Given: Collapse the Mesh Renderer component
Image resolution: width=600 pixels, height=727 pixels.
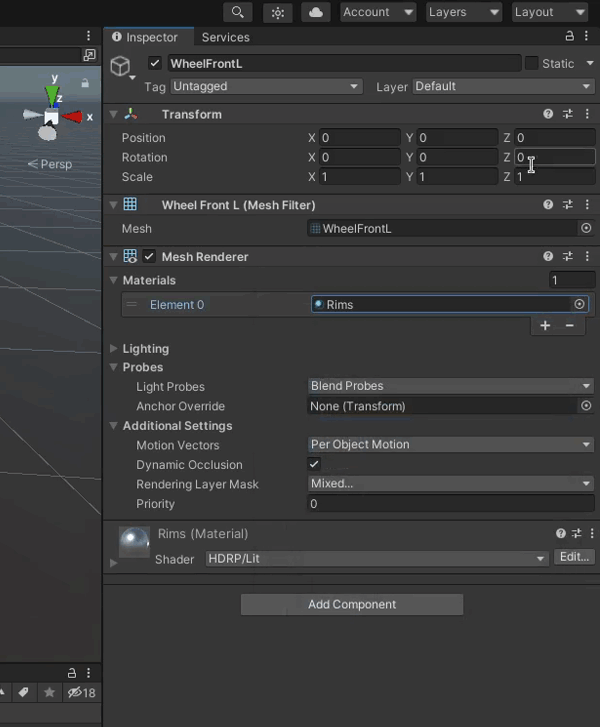Looking at the screenshot, I should pyautogui.click(x=114, y=256).
